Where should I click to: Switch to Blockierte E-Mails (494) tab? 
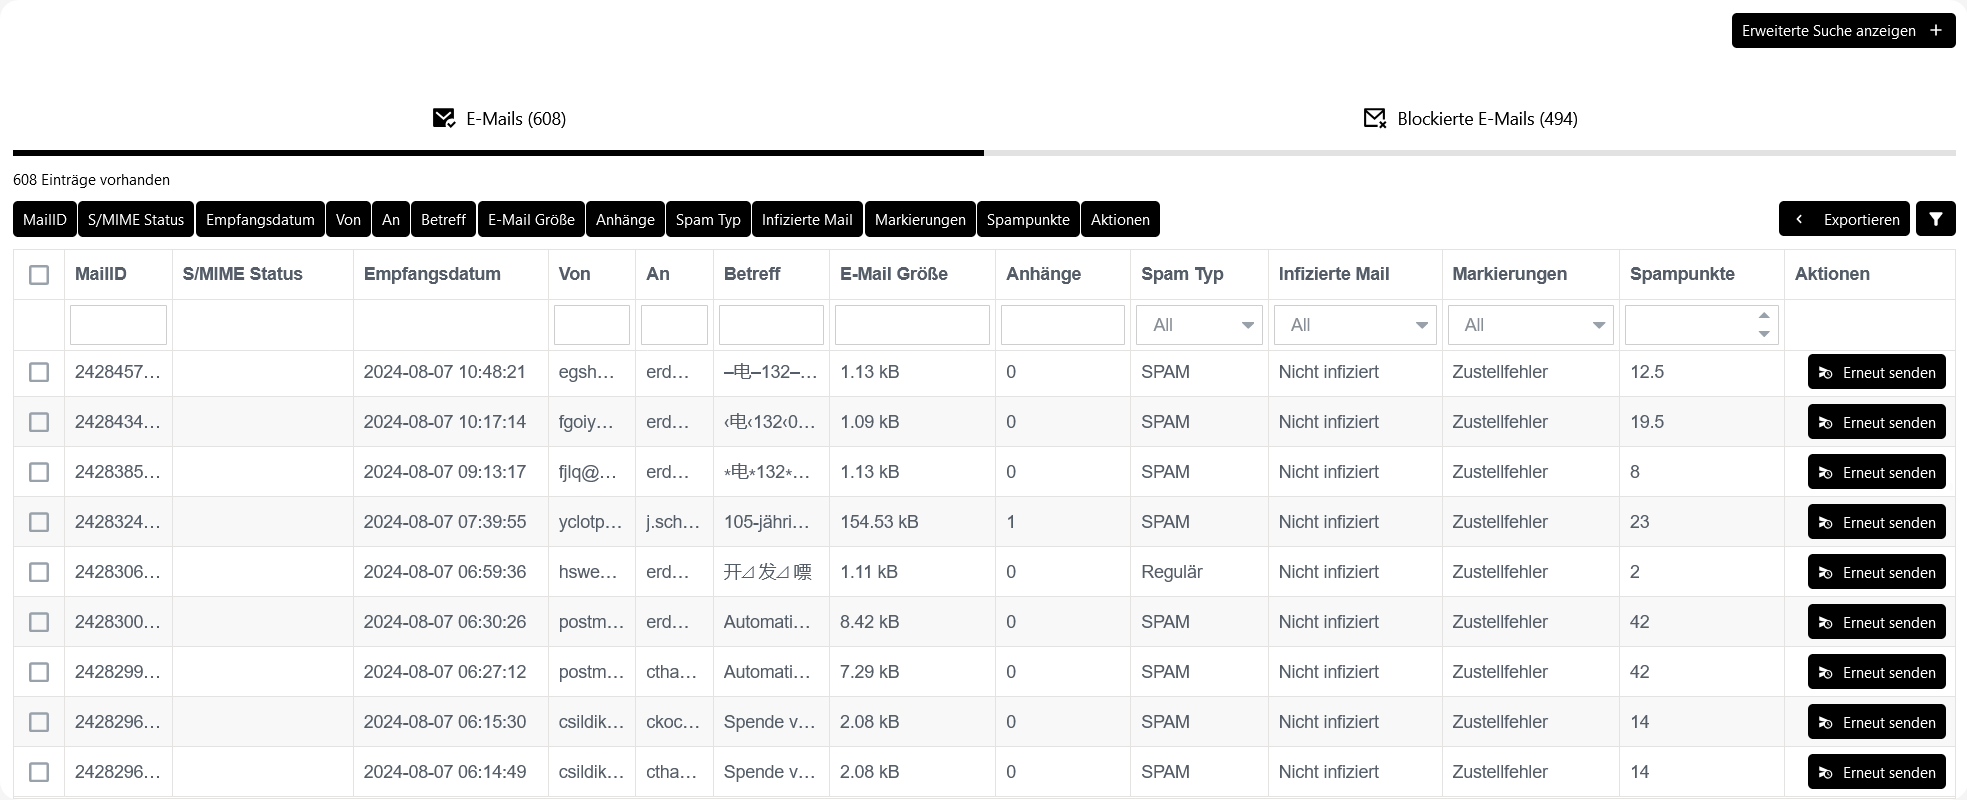1470,118
